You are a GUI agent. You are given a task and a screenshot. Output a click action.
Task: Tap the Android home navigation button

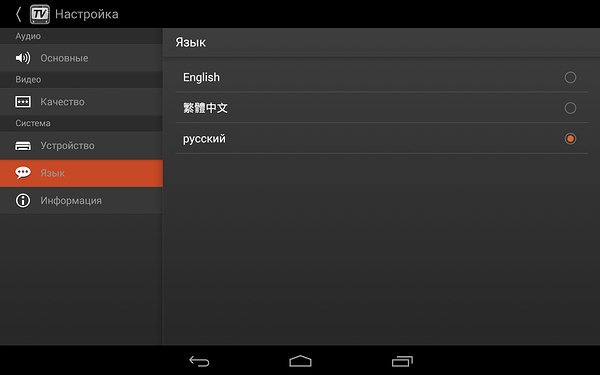click(x=300, y=361)
